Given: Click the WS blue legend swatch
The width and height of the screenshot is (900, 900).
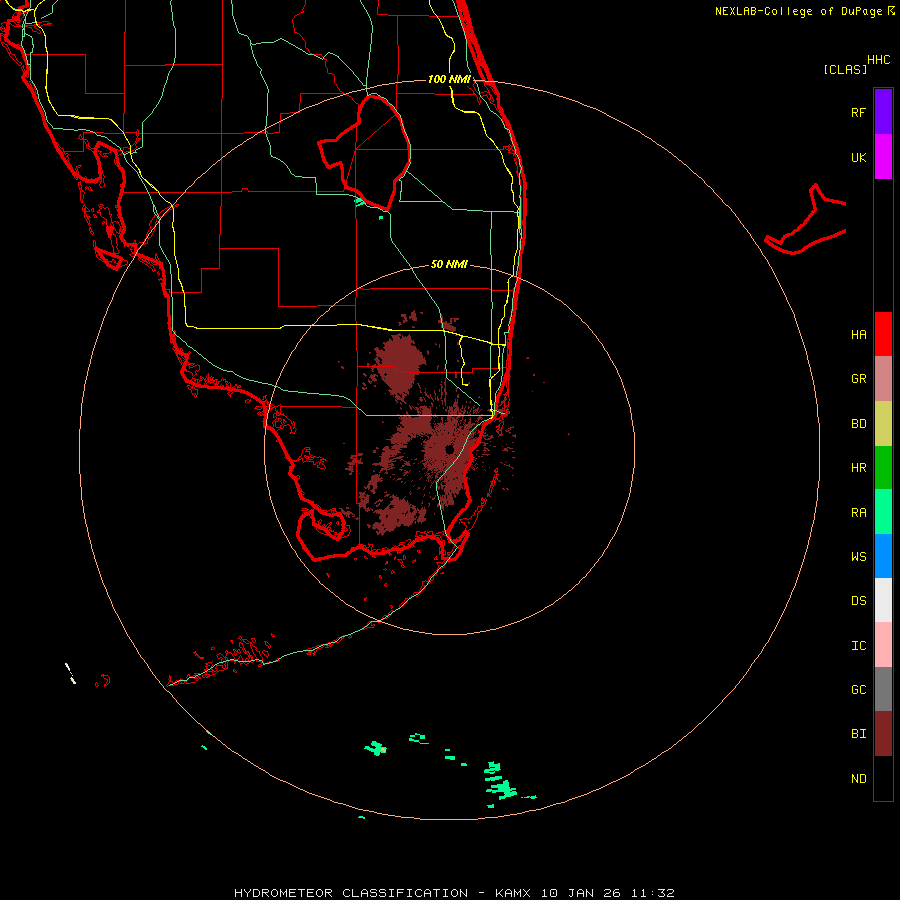Looking at the screenshot, I should click(x=883, y=556).
